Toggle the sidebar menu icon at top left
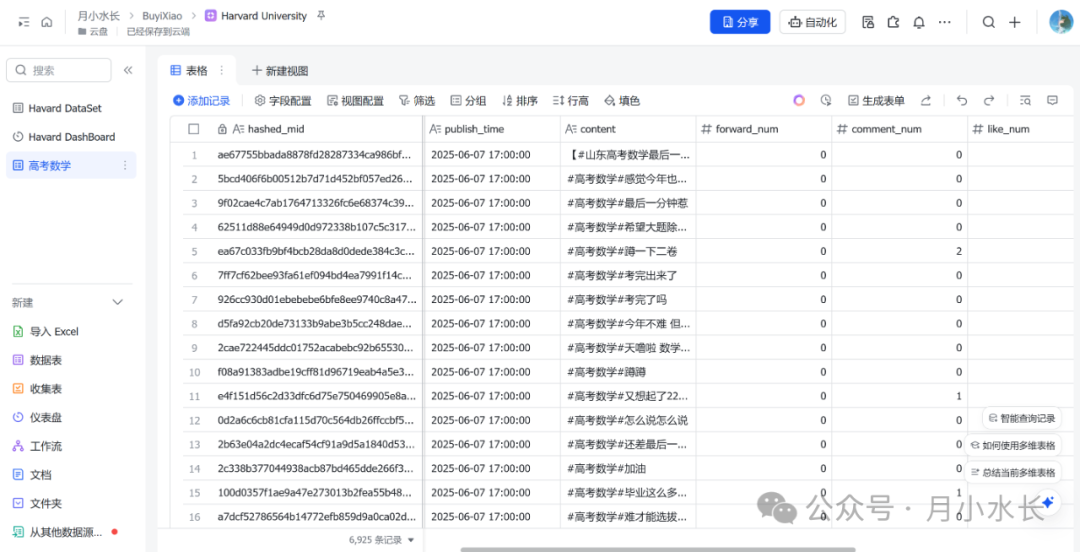The height and width of the screenshot is (552, 1080). (x=24, y=22)
